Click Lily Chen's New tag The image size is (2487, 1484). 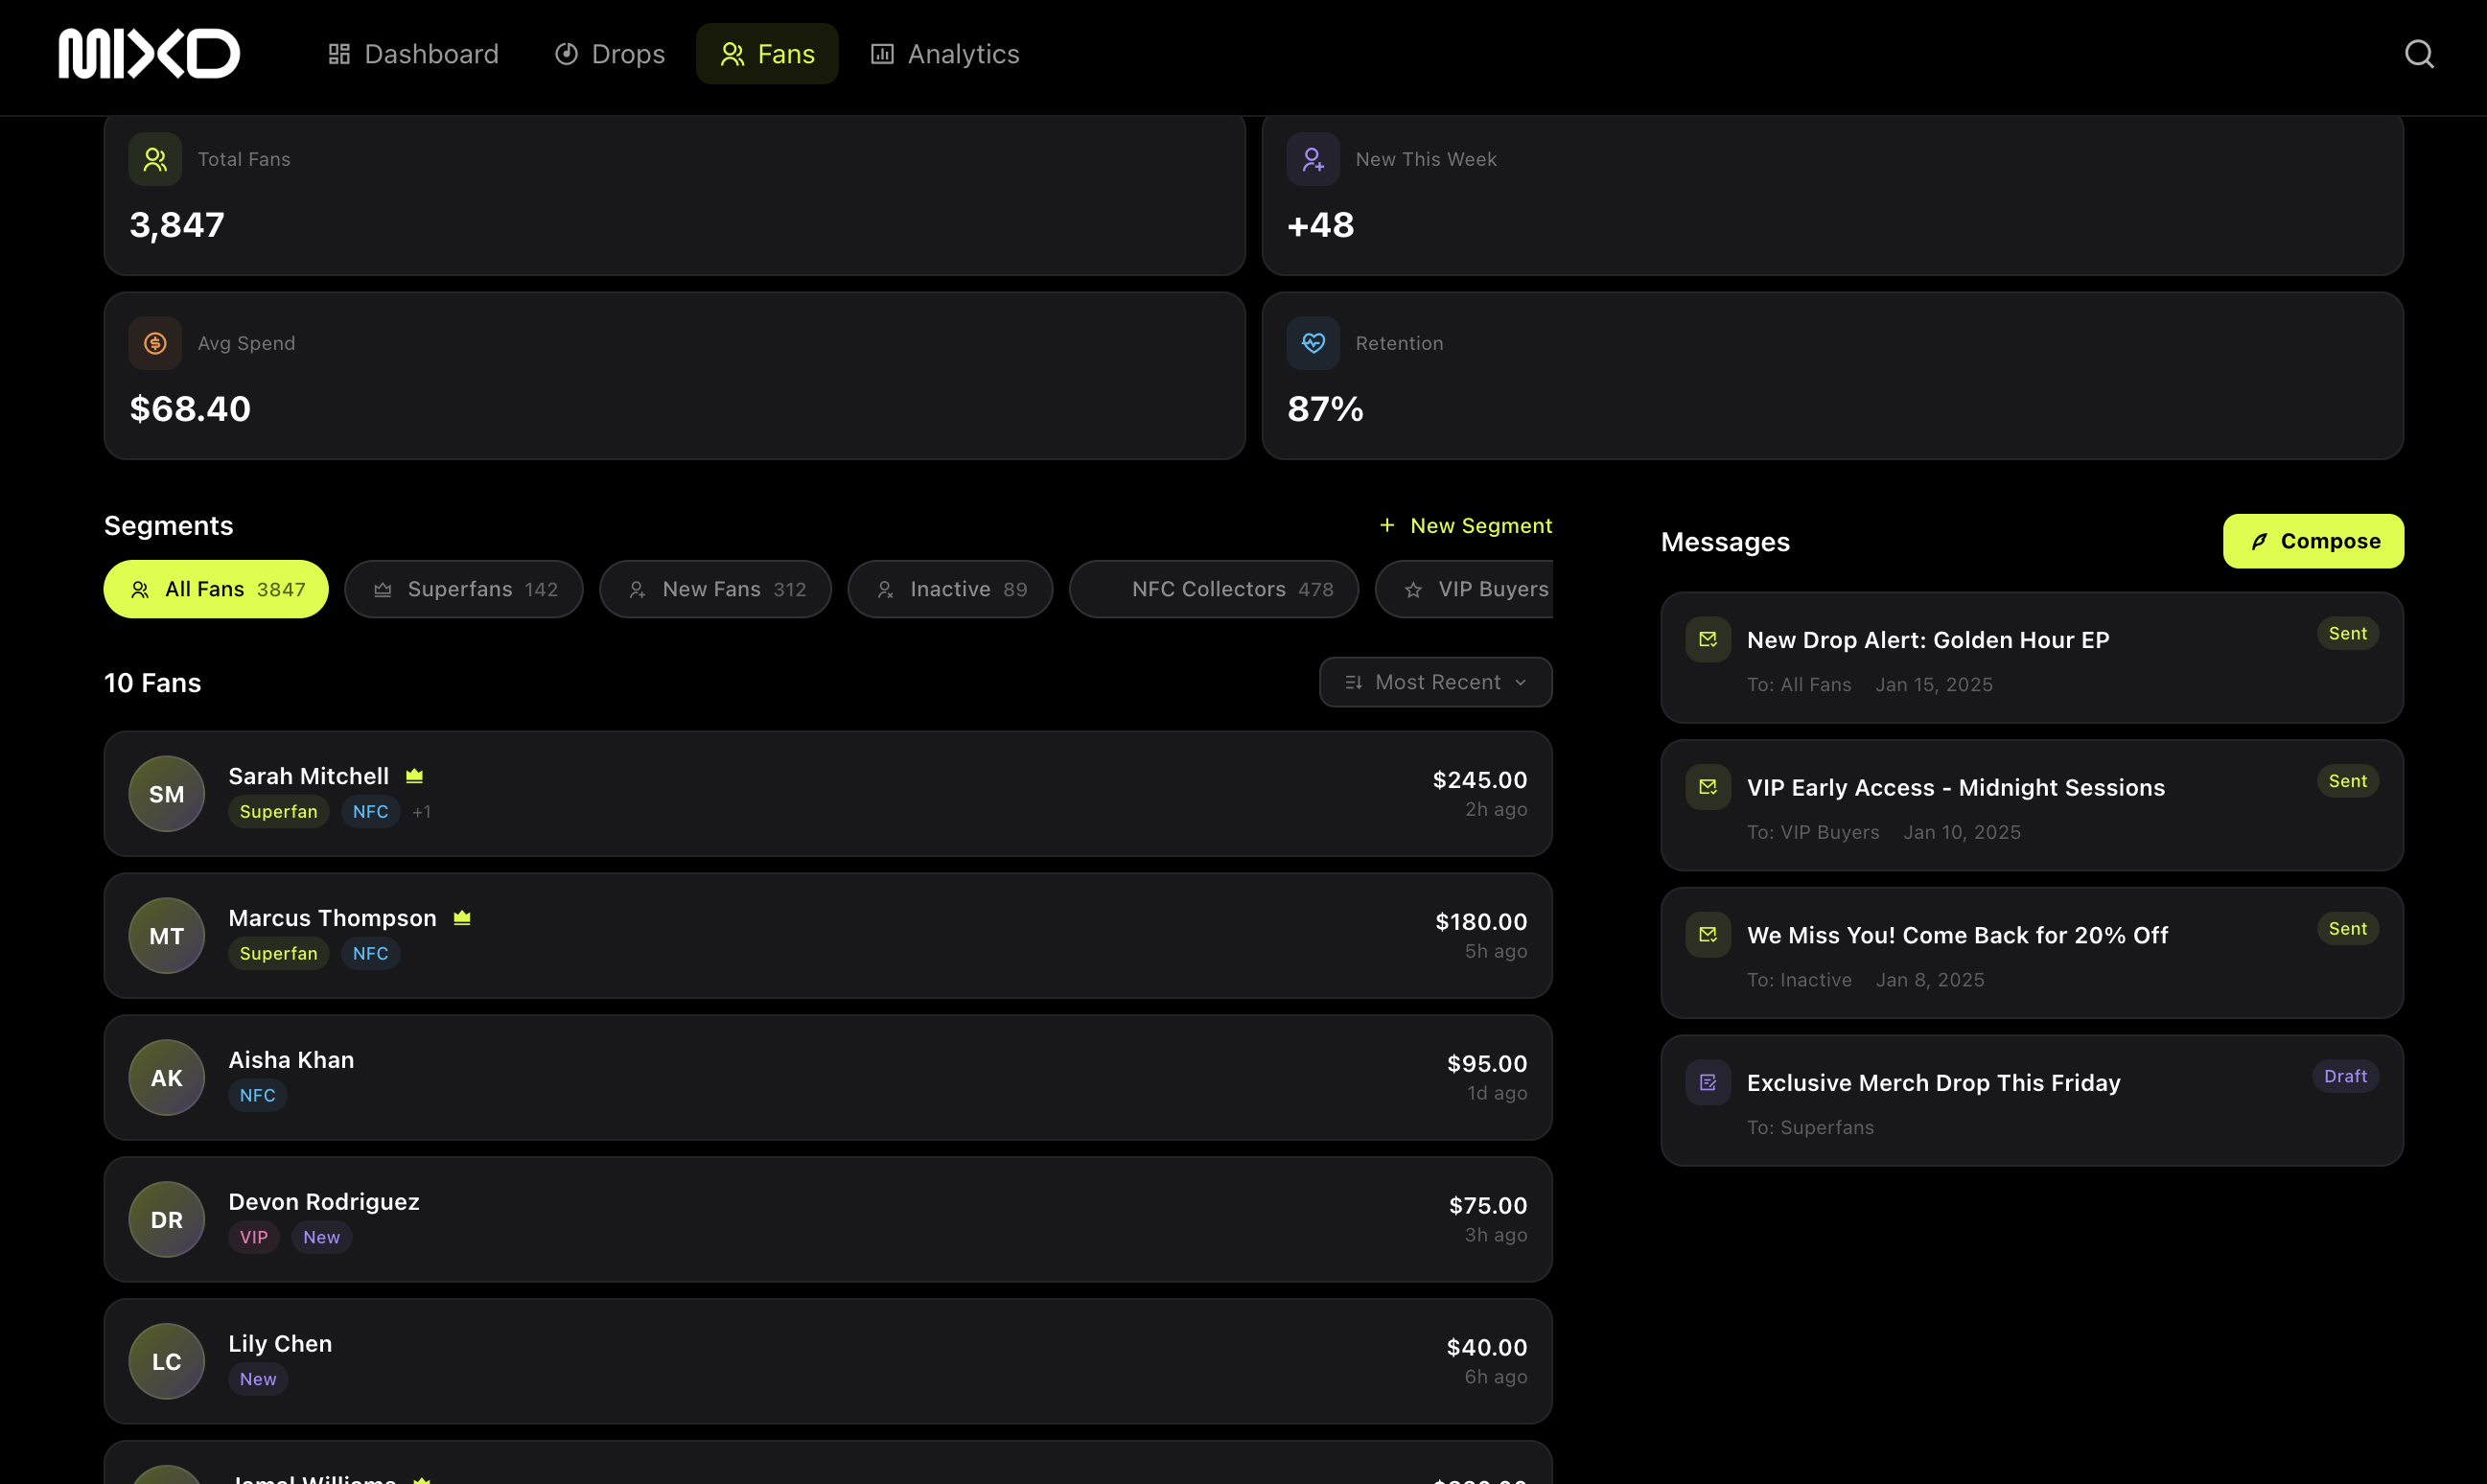coord(258,1379)
